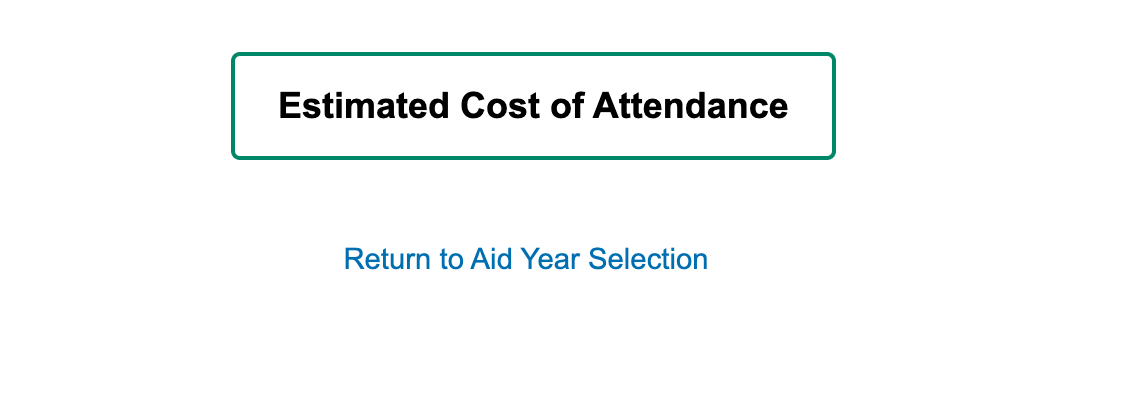Click the rounded Estimated Cost of Attendance button

click(x=533, y=106)
